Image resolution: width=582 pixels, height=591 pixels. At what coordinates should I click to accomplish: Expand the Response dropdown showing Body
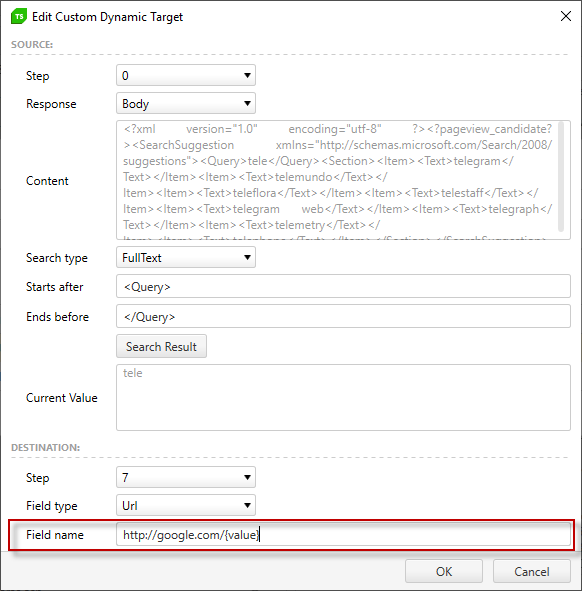(186, 103)
